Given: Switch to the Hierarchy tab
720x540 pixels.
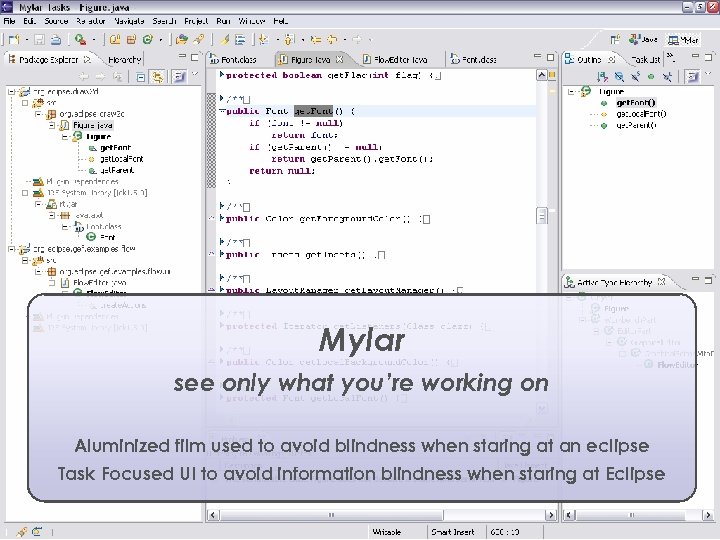Looking at the screenshot, I should pos(124,60).
